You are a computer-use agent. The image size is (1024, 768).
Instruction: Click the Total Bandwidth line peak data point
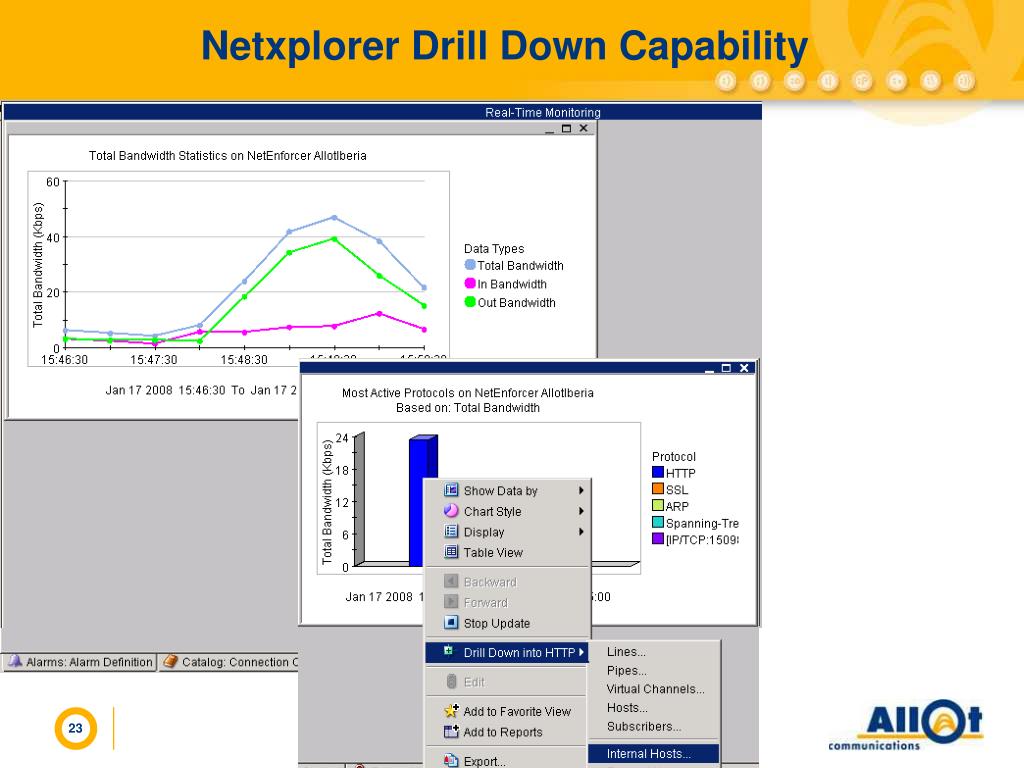click(334, 217)
